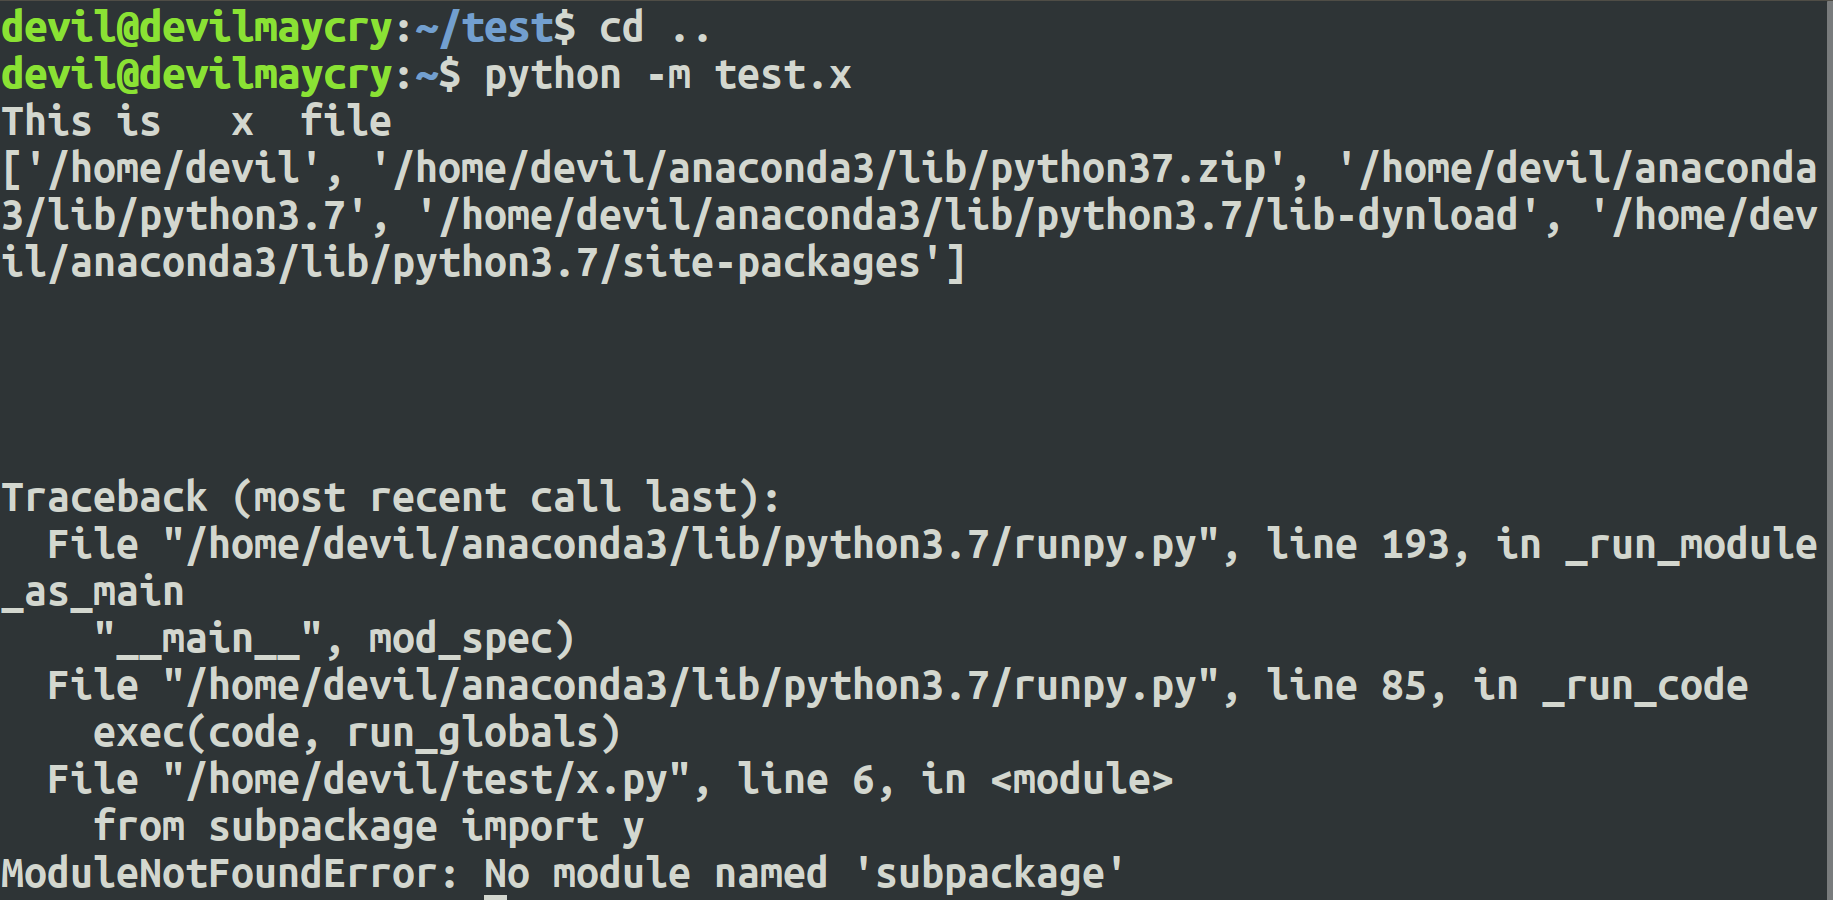Click the 'This is x file' output line
The image size is (1833, 900).
(x=197, y=122)
